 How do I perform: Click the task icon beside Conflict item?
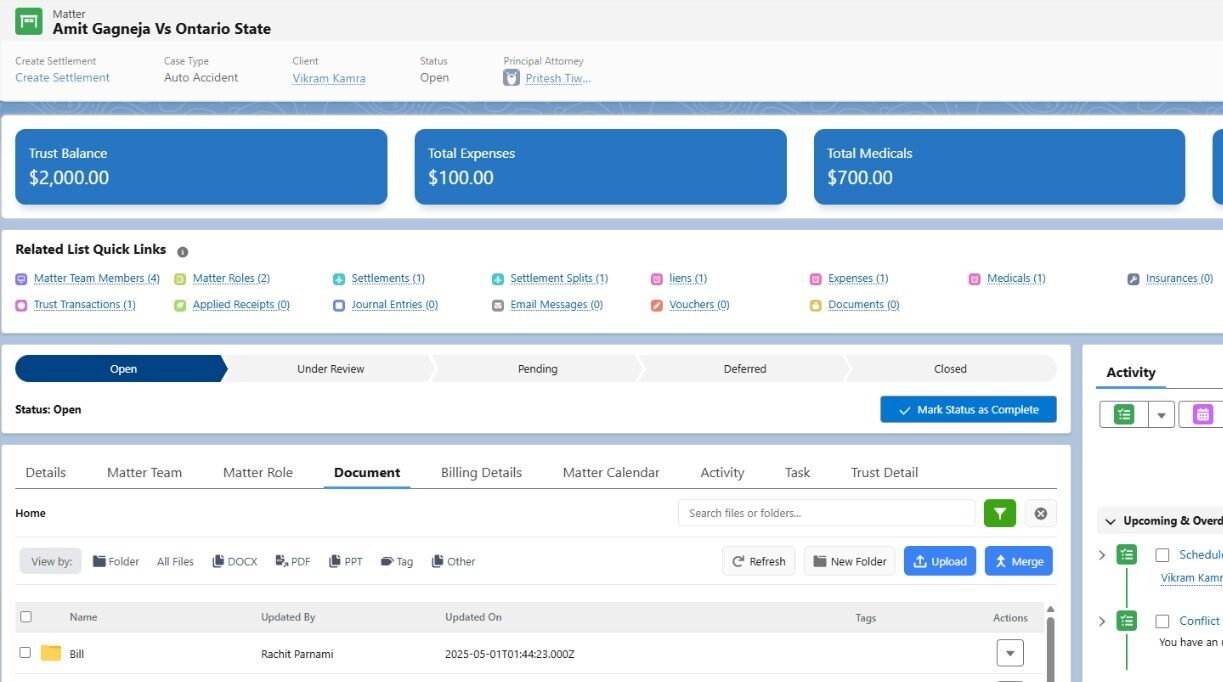1127,621
